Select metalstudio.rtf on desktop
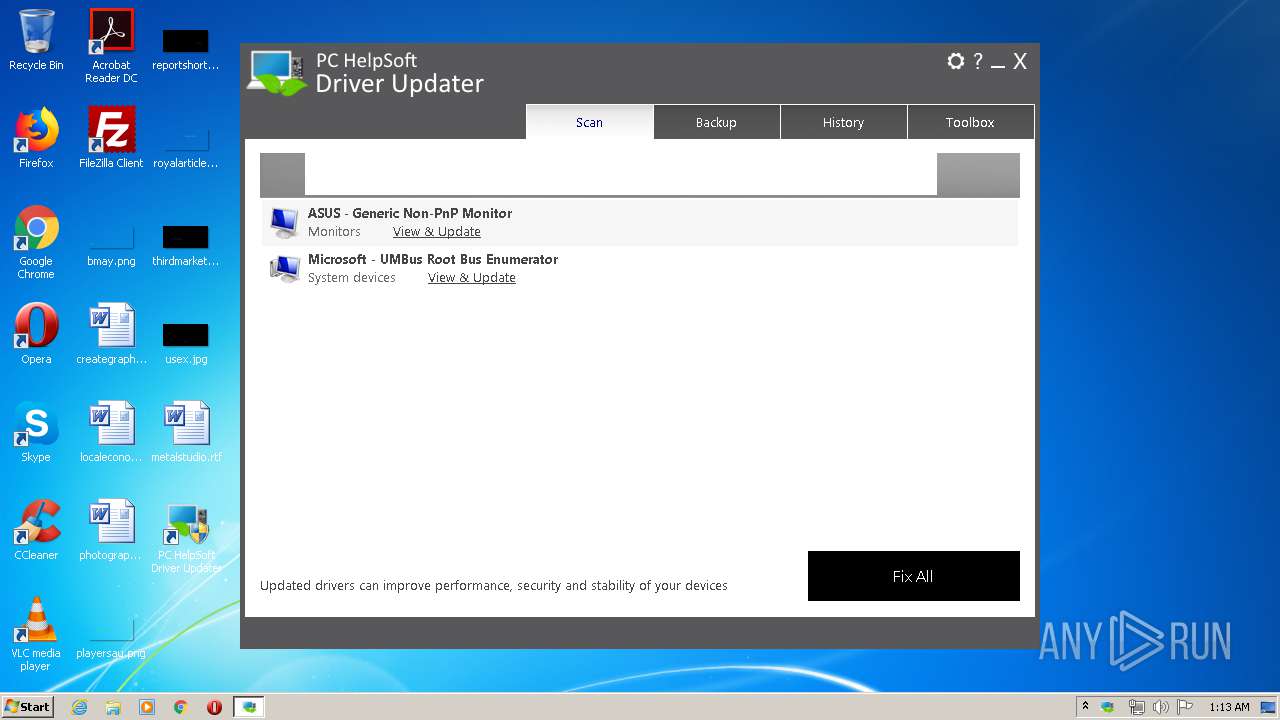This screenshot has height=720, width=1280. (x=186, y=432)
